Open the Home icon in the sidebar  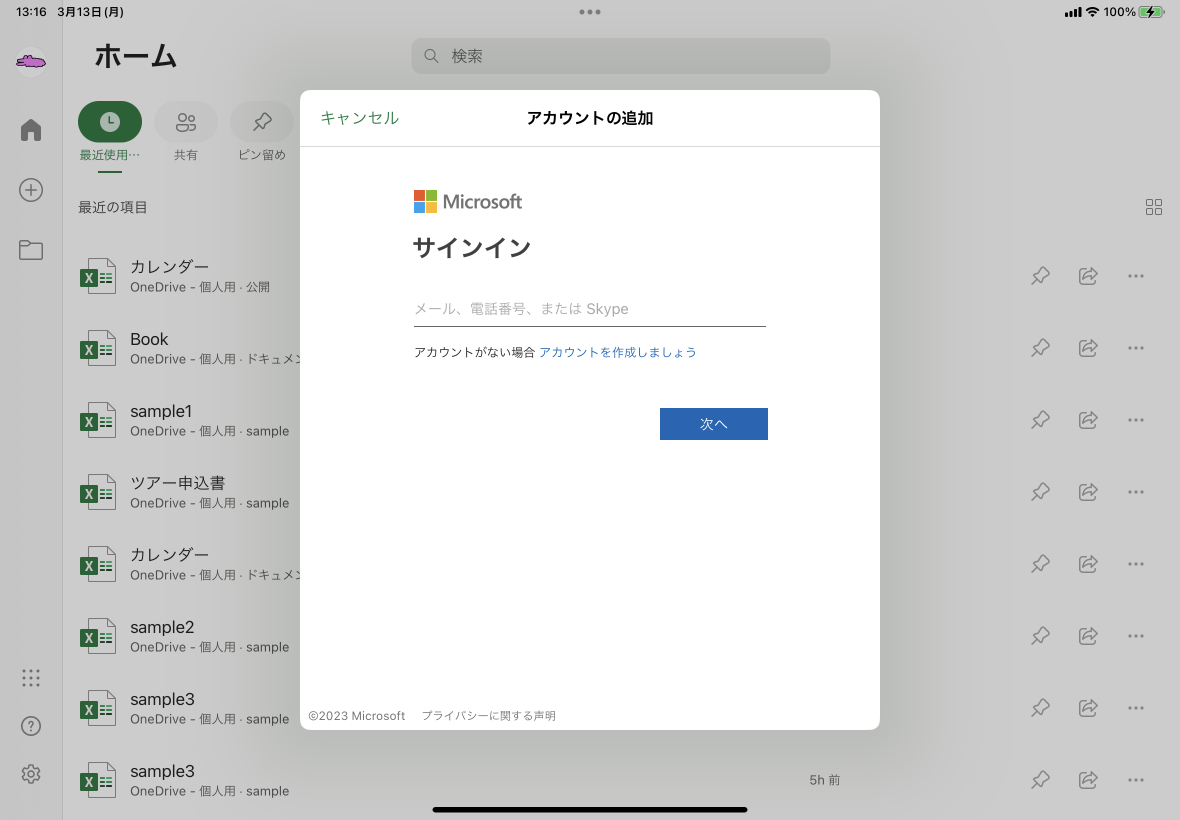coord(30,130)
